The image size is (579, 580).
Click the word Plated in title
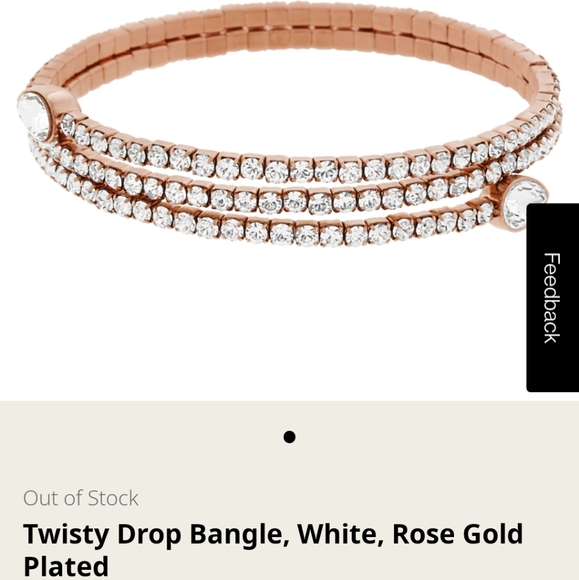click(66, 566)
